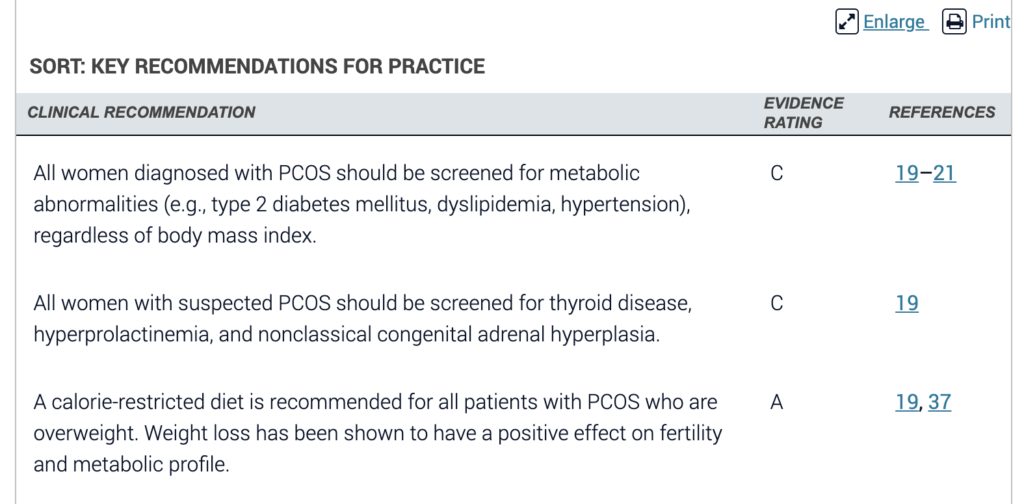Open the Enlarge link
This screenshot has width=1024, height=504.
click(894, 22)
